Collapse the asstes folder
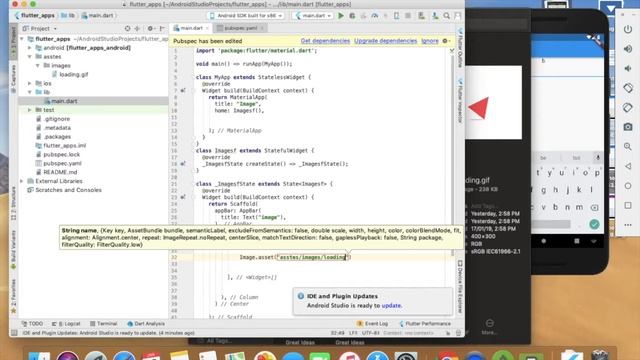 [29, 57]
